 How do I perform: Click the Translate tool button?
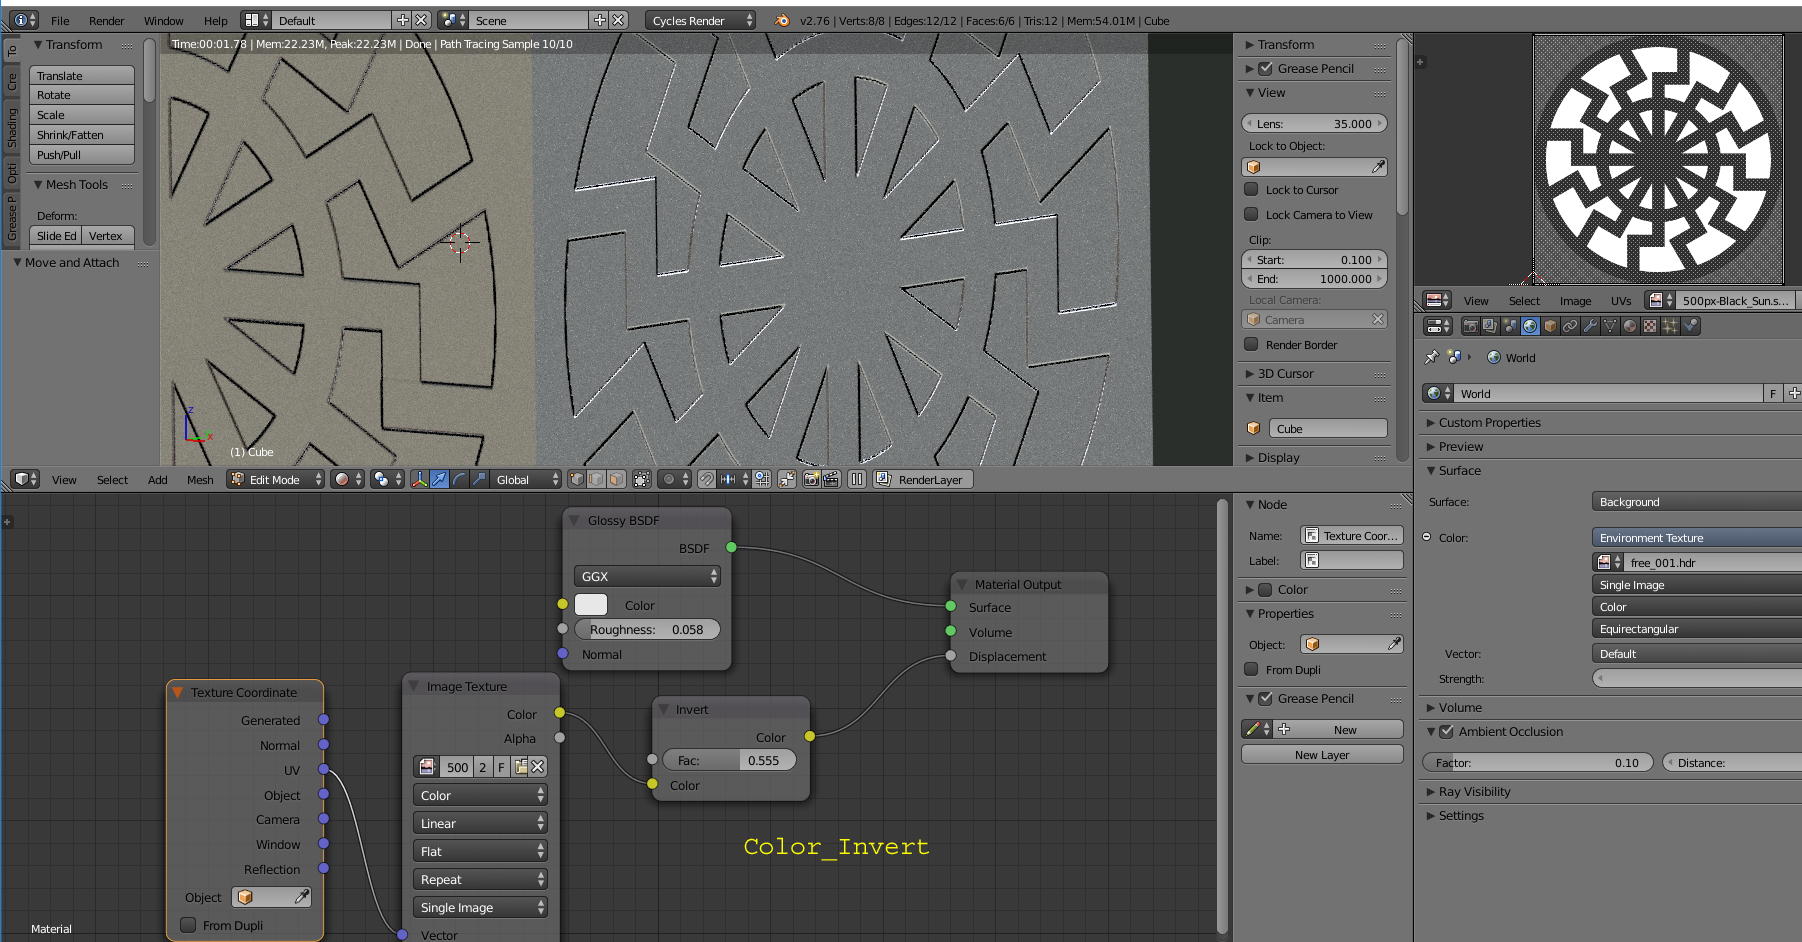pos(82,75)
